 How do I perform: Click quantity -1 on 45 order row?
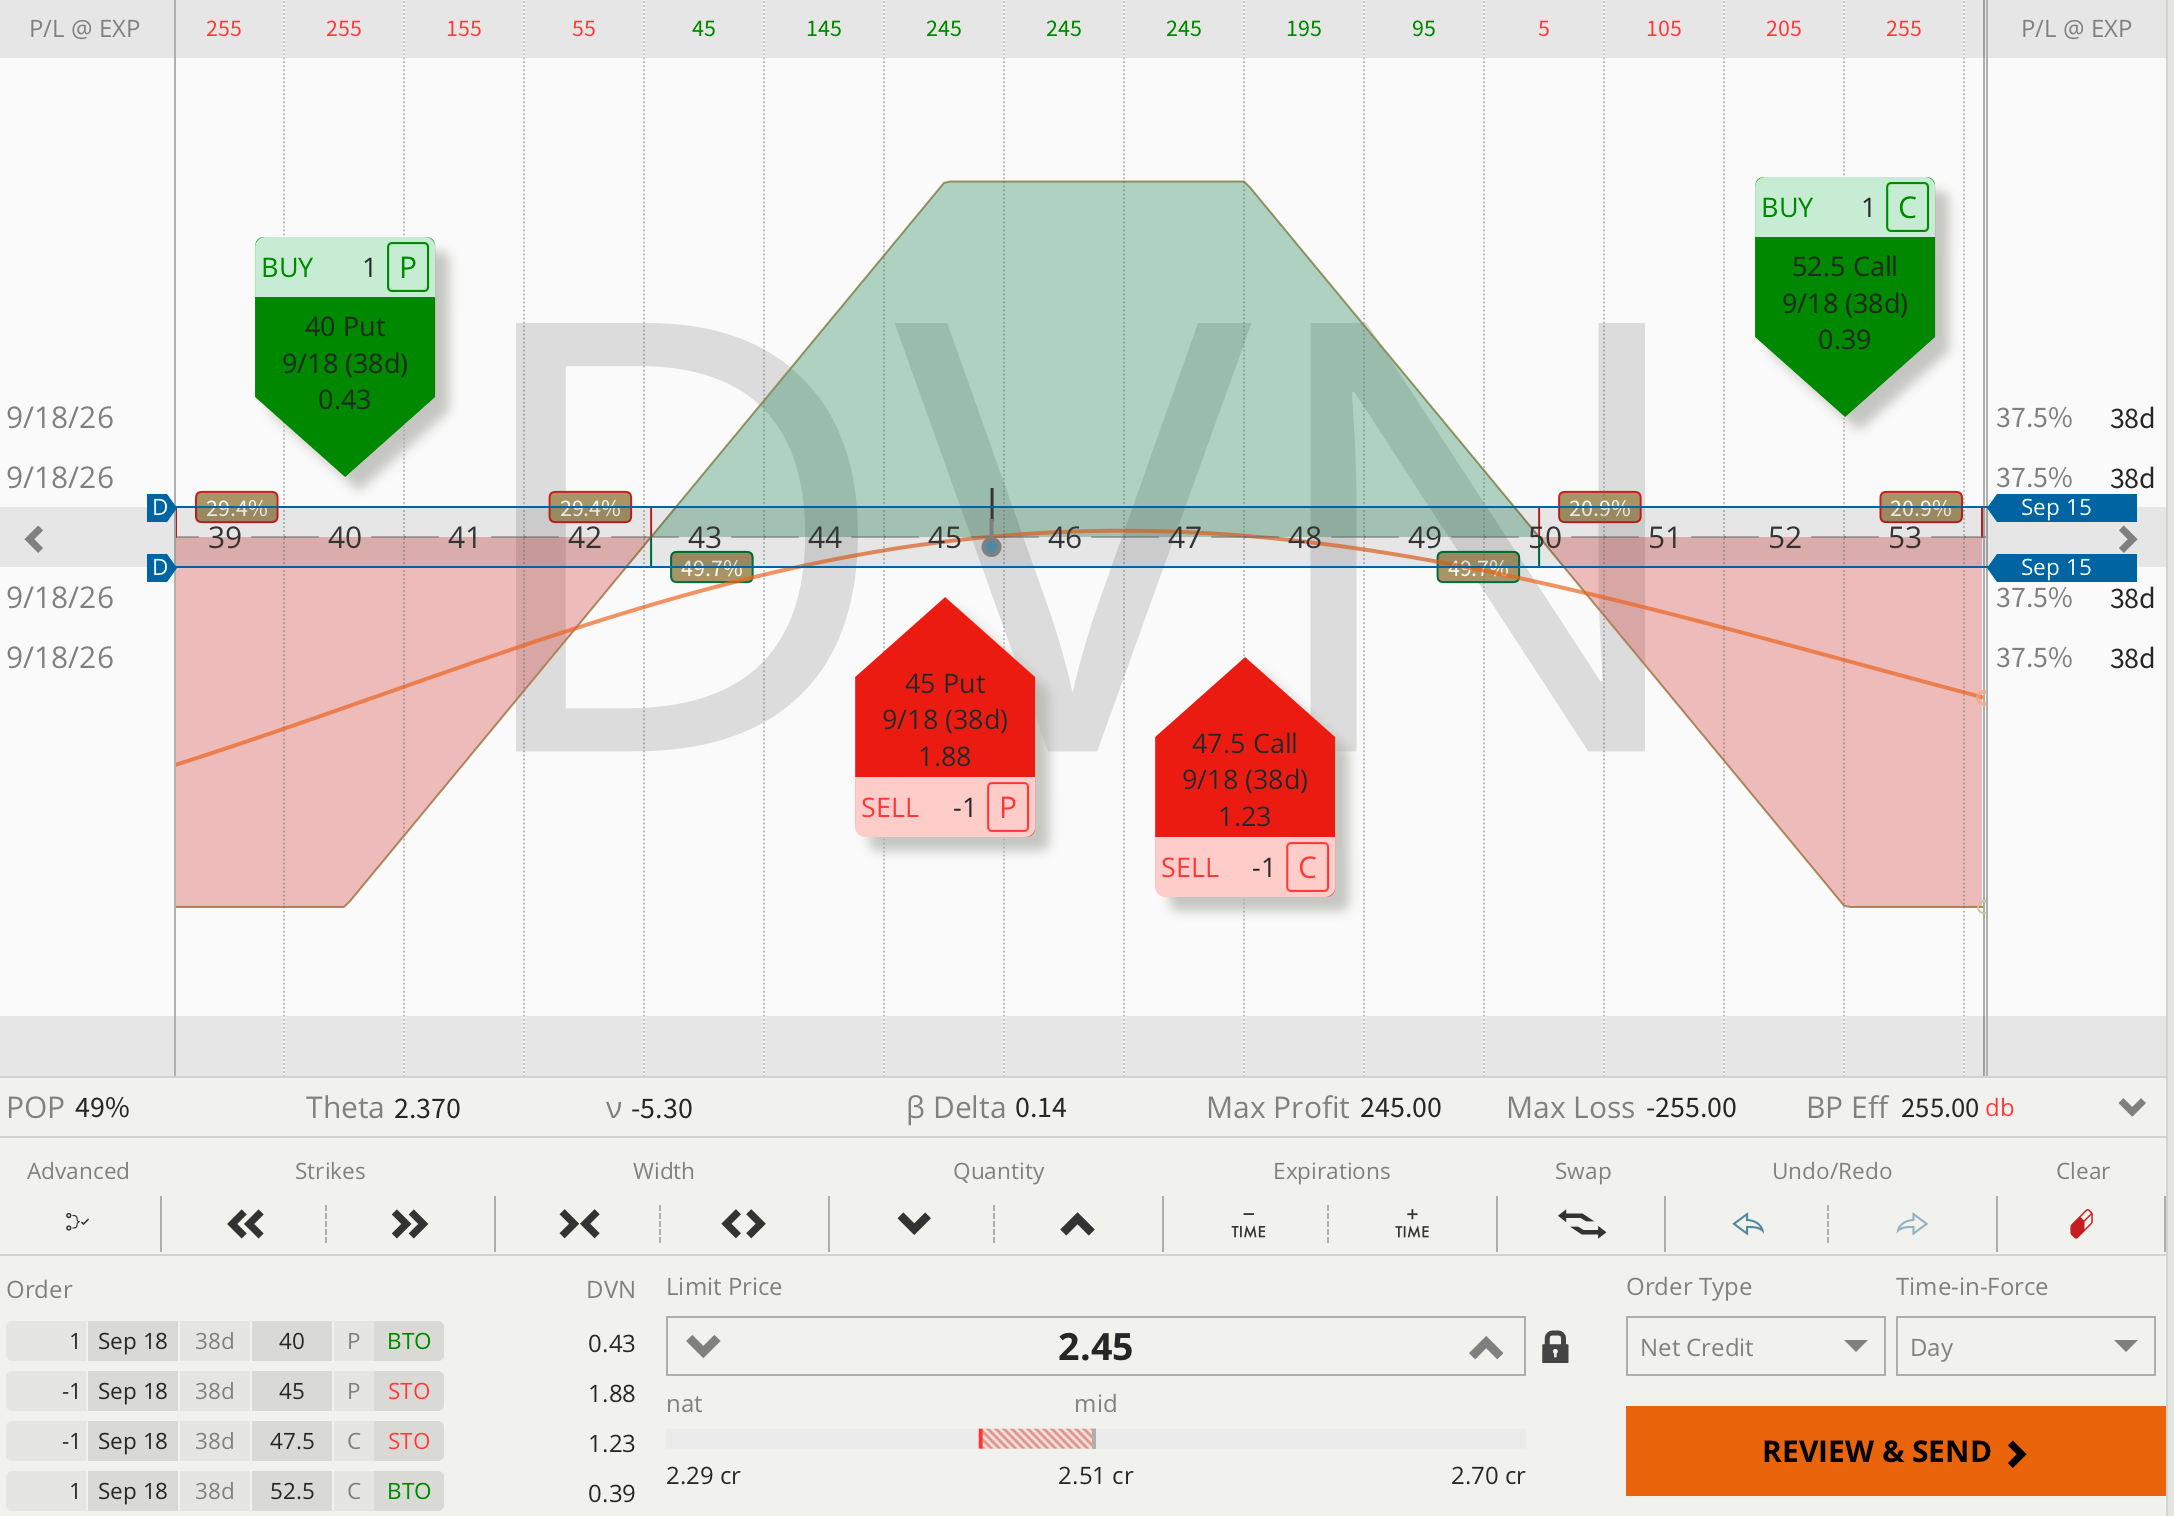point(47,1391)
